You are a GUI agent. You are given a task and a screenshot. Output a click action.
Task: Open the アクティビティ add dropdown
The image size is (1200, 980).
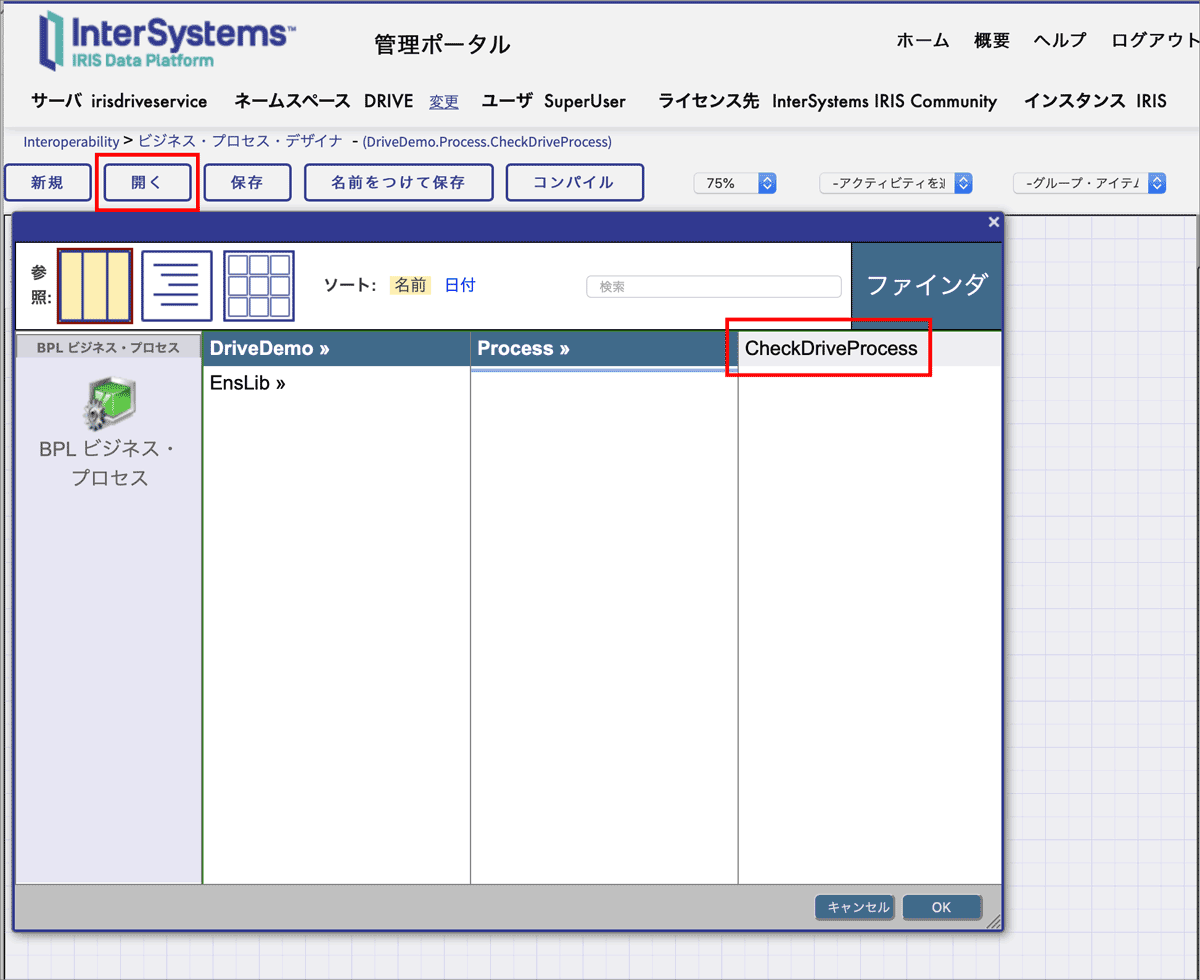point(895,183)
